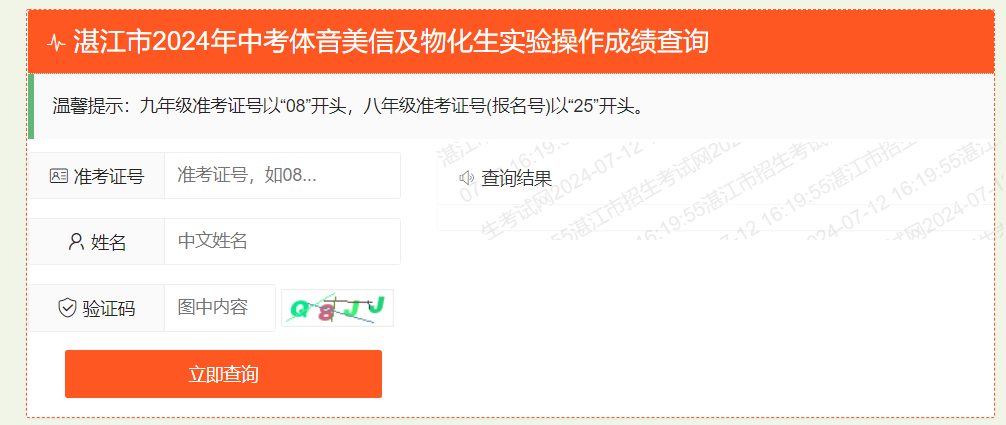
Task: Click the shield icon beside 验证码
Action: click(x=67, y=308)
